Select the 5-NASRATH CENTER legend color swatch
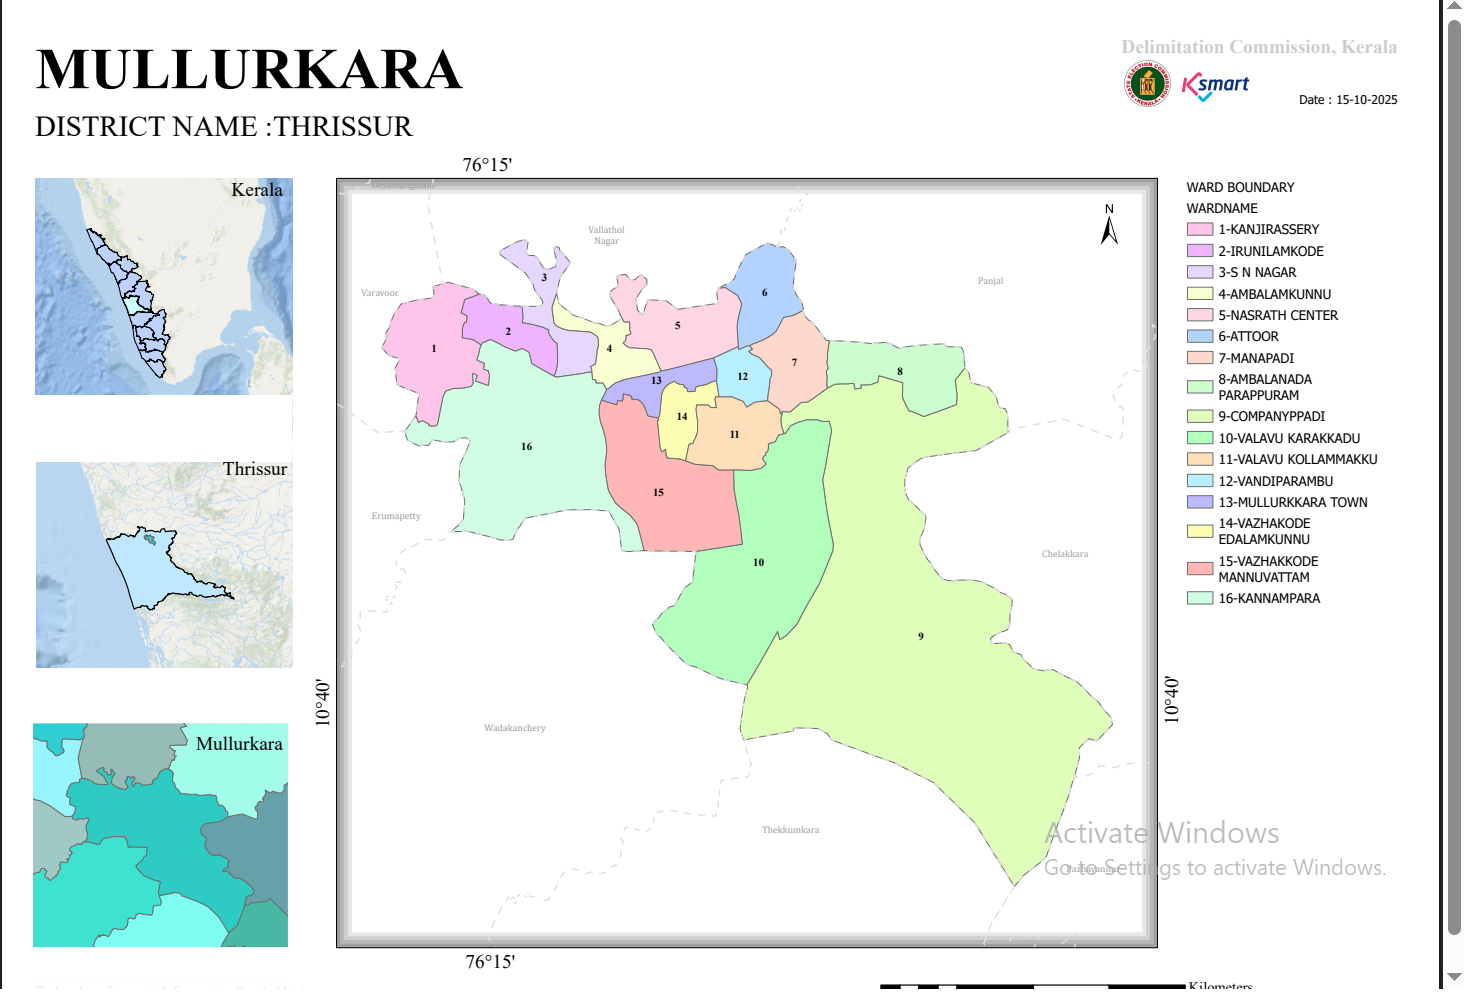1464x1000 pixels. pos(1200,315)
